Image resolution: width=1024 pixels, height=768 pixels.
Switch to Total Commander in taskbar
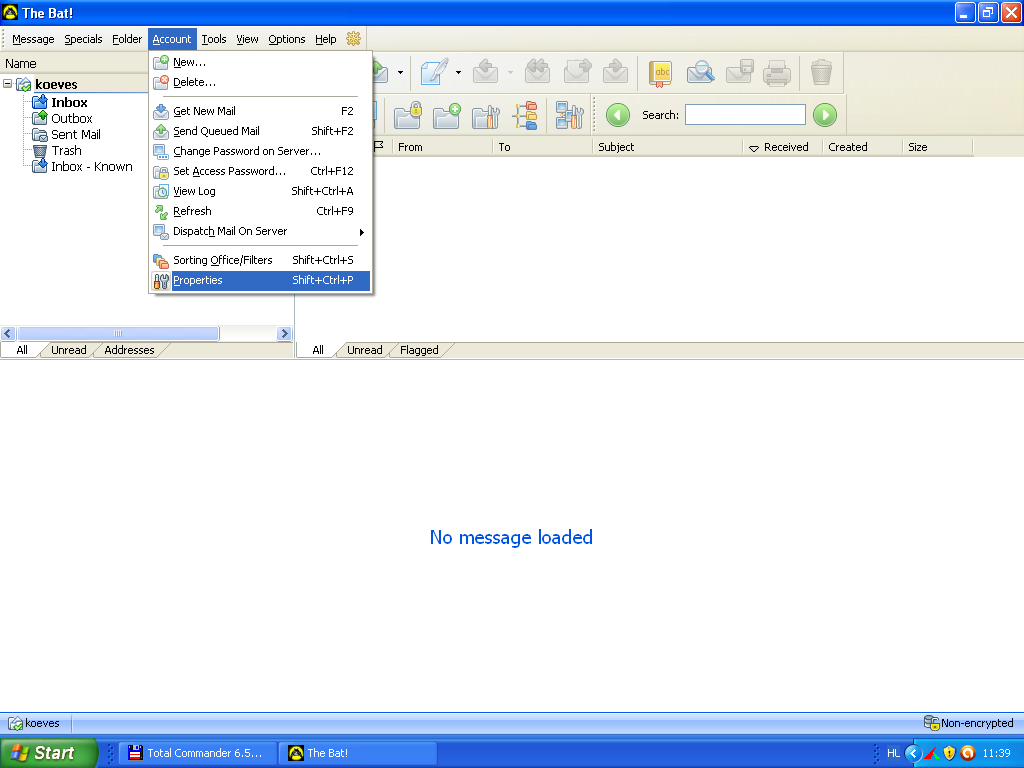(x=198, y=753)
